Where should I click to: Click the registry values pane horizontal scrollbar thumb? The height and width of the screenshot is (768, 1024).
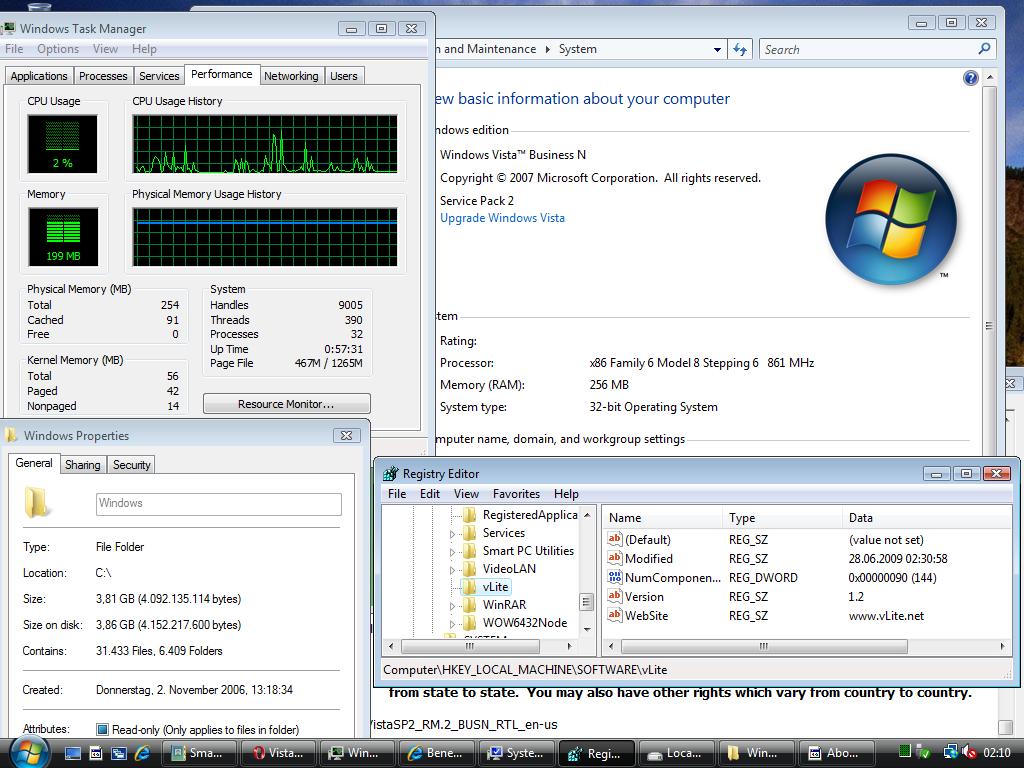coord(764,647)
